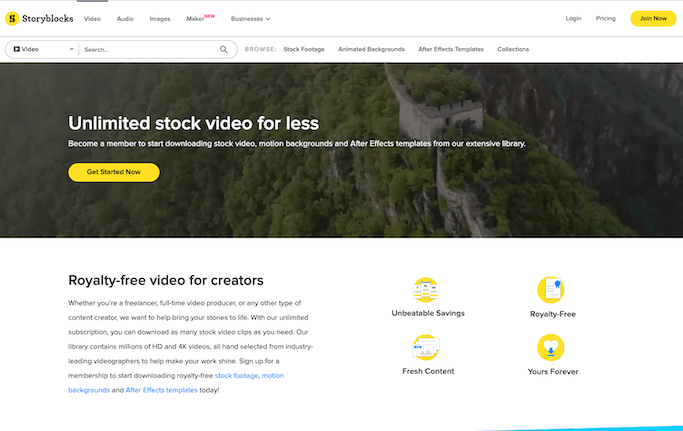The height and width of the screenshot is (431, 683).
Task: Browse Collections
Action: coord(513,49)
